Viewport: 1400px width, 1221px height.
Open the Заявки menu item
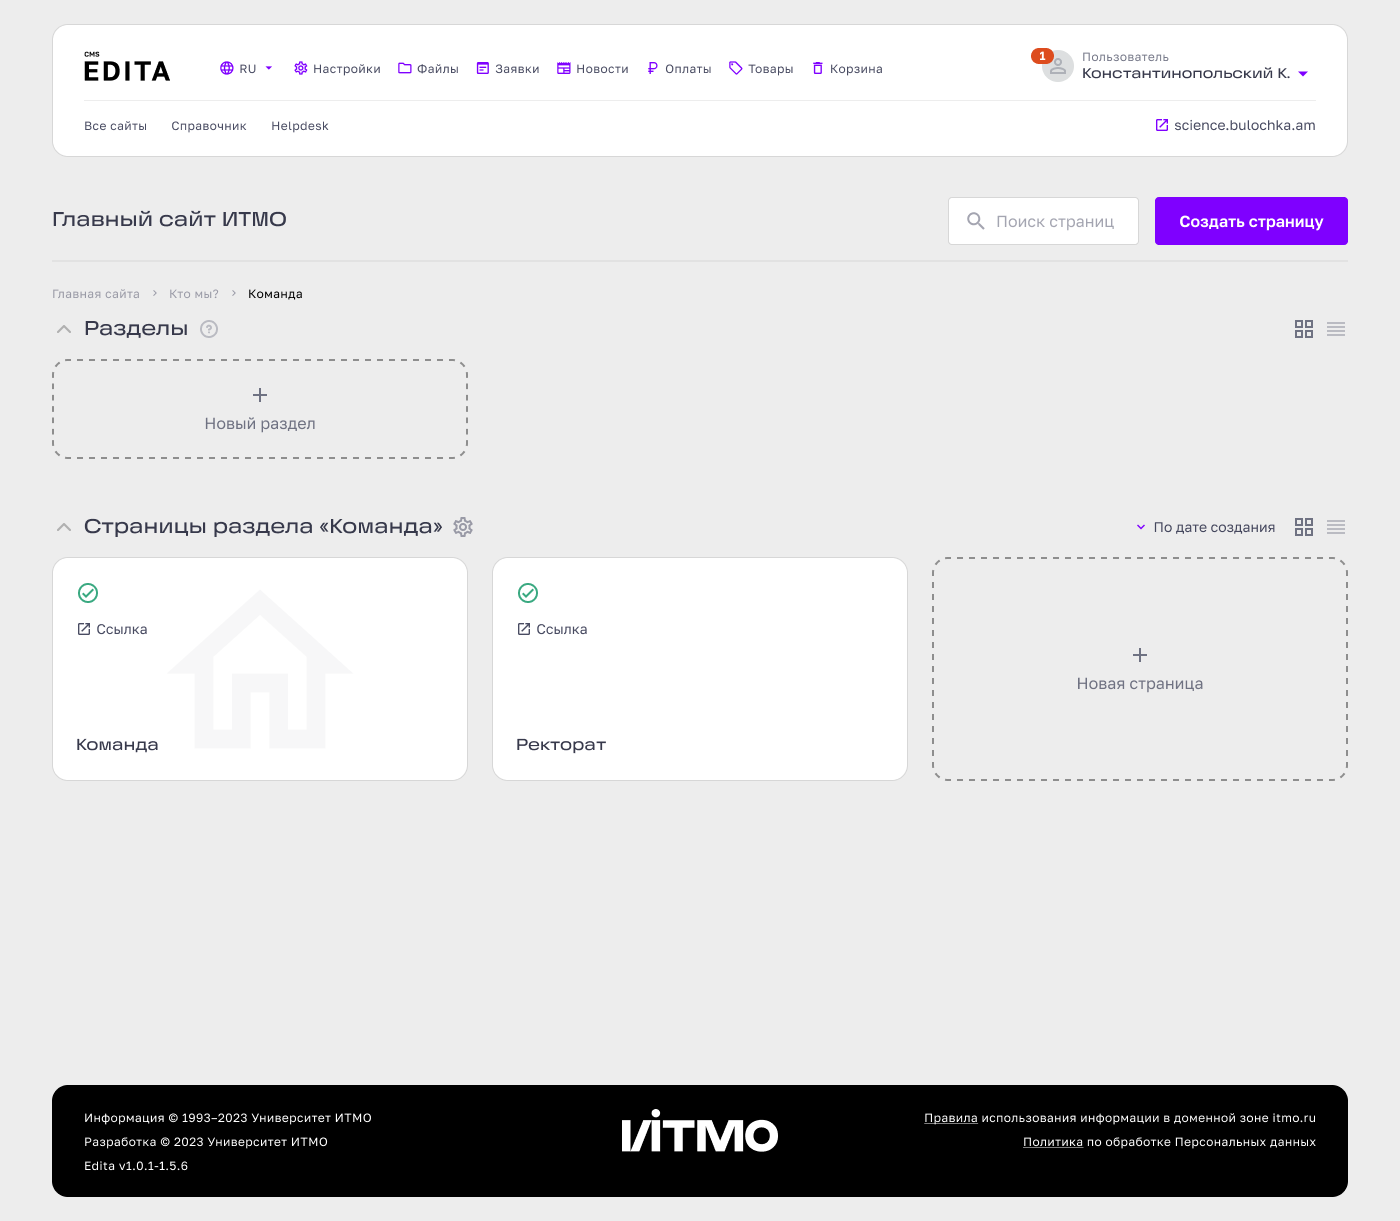pos(508,69)
